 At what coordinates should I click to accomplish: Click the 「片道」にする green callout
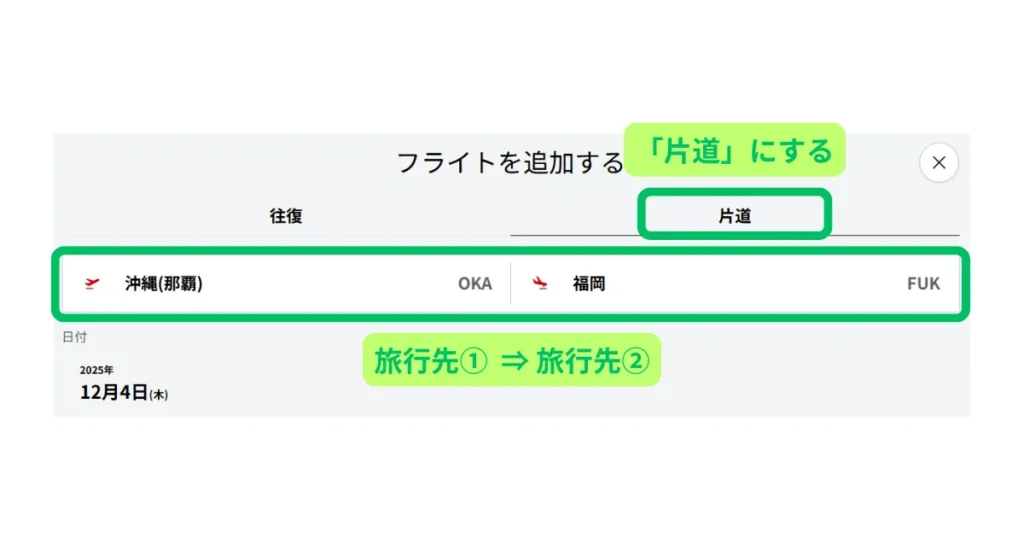coord(737,150)
